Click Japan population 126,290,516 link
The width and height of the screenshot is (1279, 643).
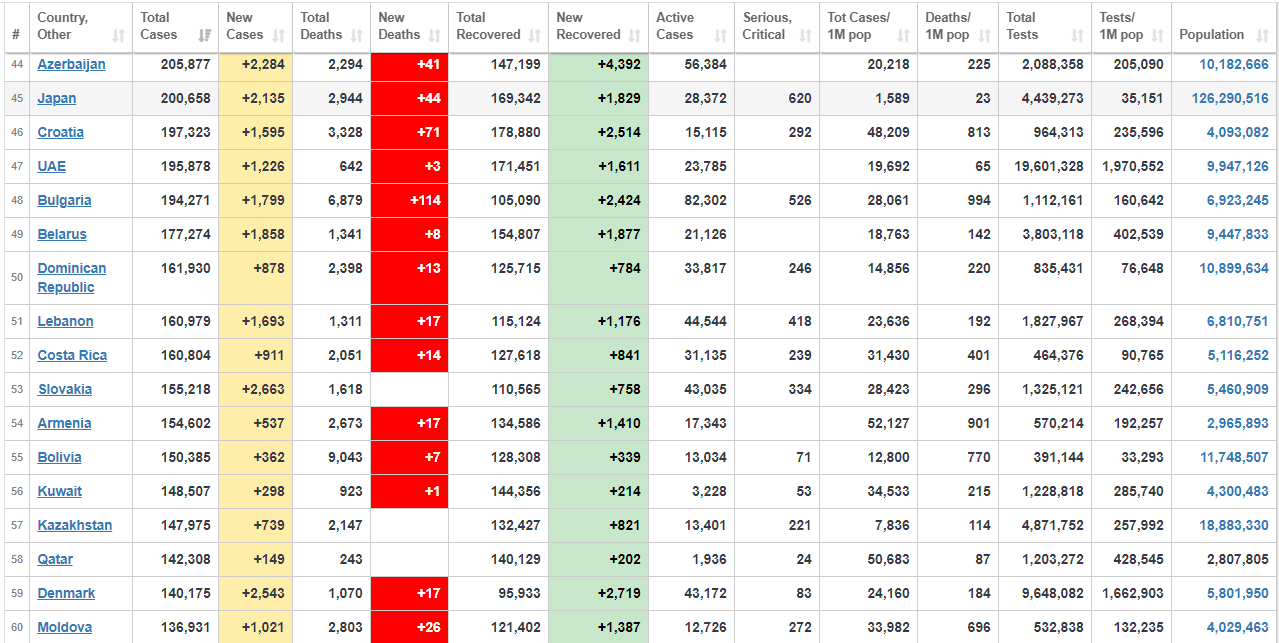click(1230, 98)
